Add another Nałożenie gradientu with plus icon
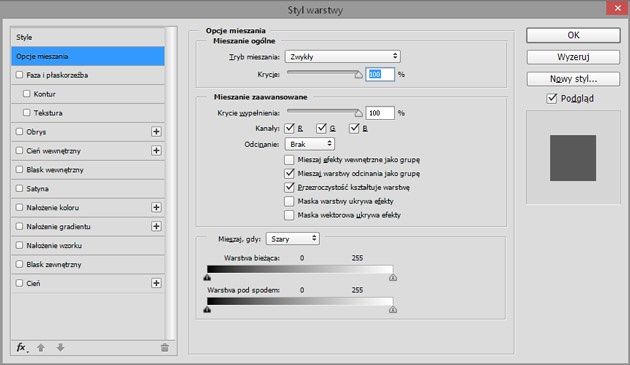 click(x=156, y=226)
